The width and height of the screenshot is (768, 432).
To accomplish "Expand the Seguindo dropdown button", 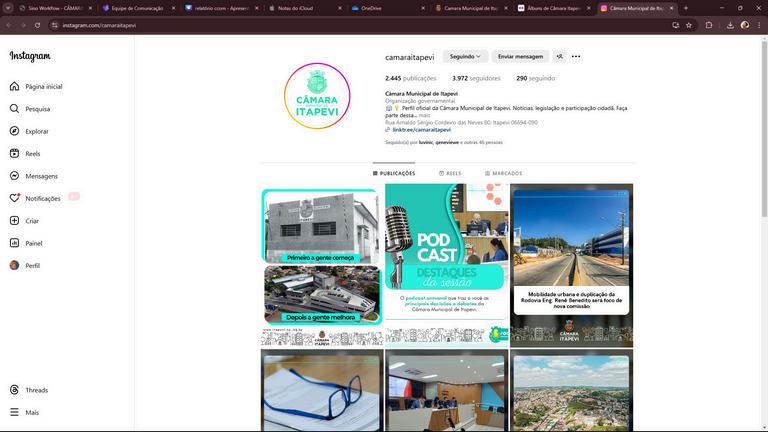I will point(465,57).
